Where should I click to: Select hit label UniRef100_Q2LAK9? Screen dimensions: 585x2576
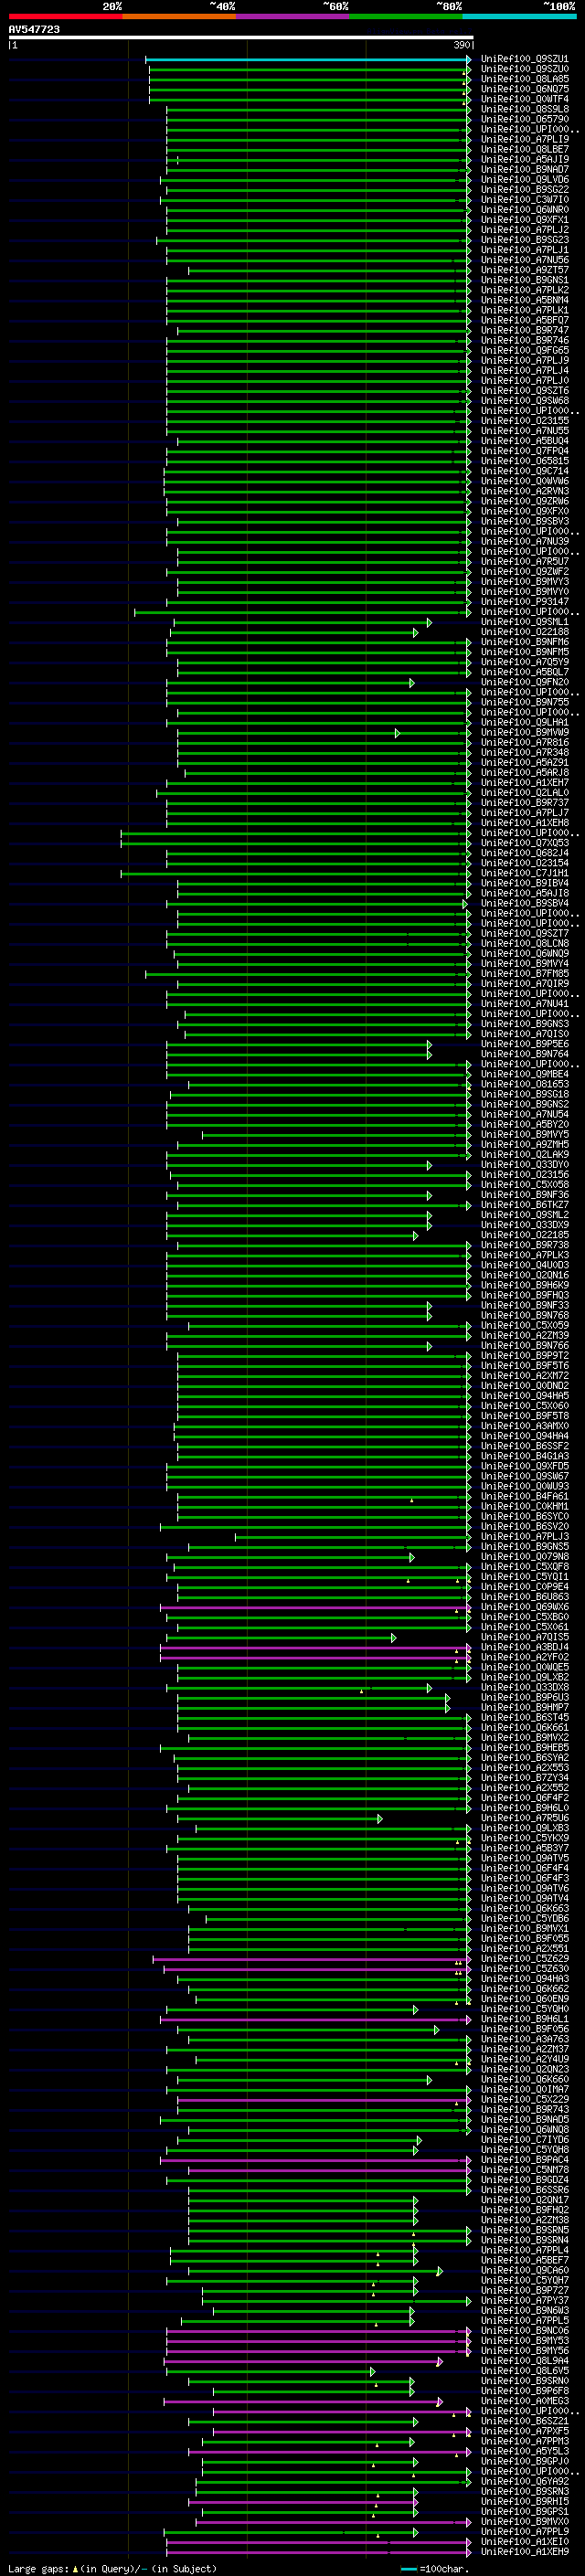point(525,1154)
